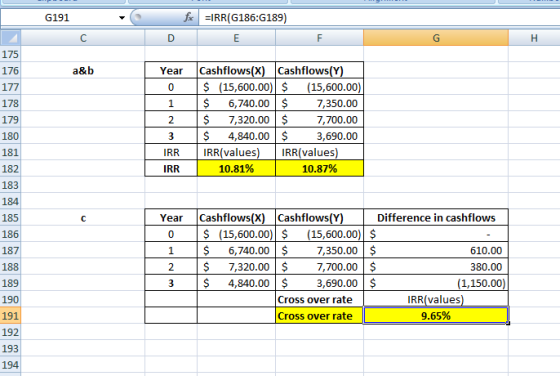Image resolution: width=560 pixels, height=376 pixels.
Task: Click the 7,700.00 cell in row 179
Action: pyautogui.click(x=320, y=120)
